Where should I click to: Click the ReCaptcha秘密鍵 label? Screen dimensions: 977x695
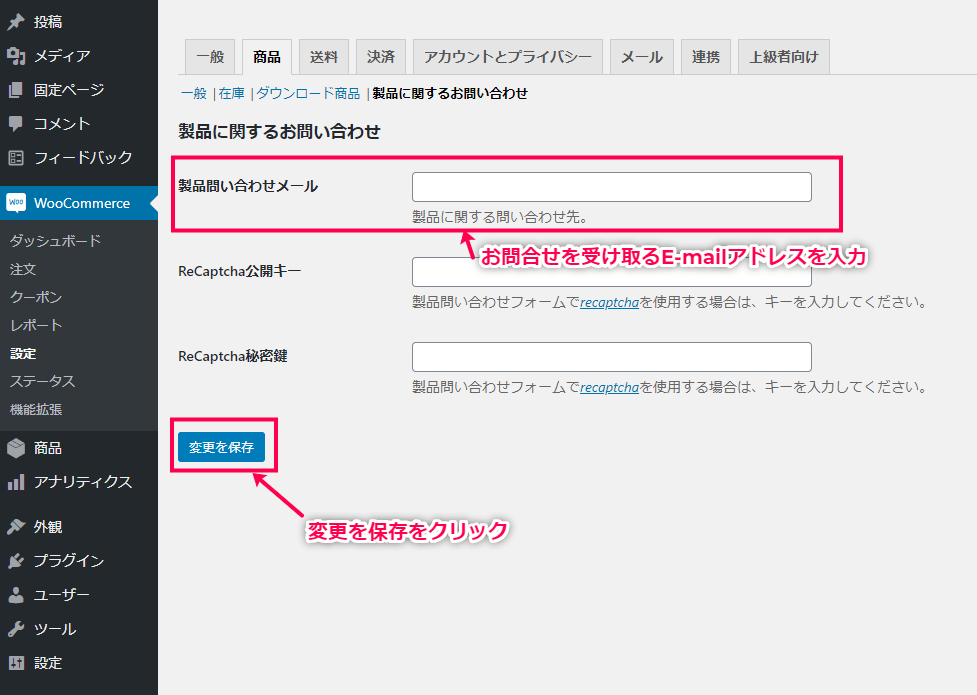232,356
